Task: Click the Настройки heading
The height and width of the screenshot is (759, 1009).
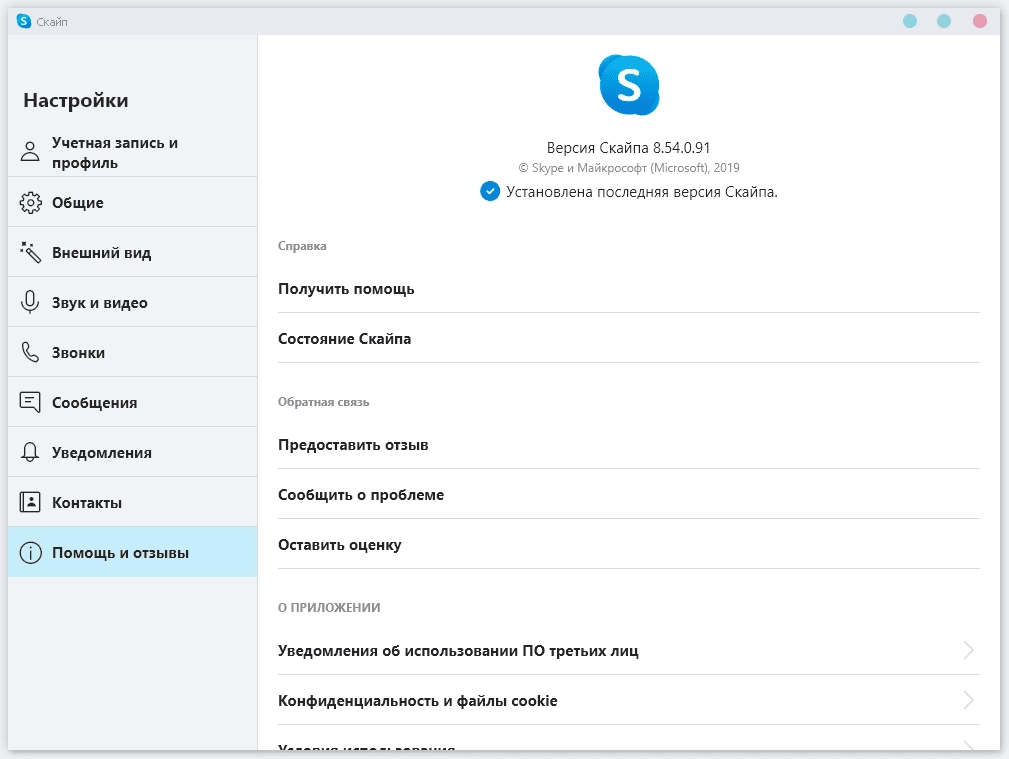Action: pyautogui.click(x=76, y=100)
